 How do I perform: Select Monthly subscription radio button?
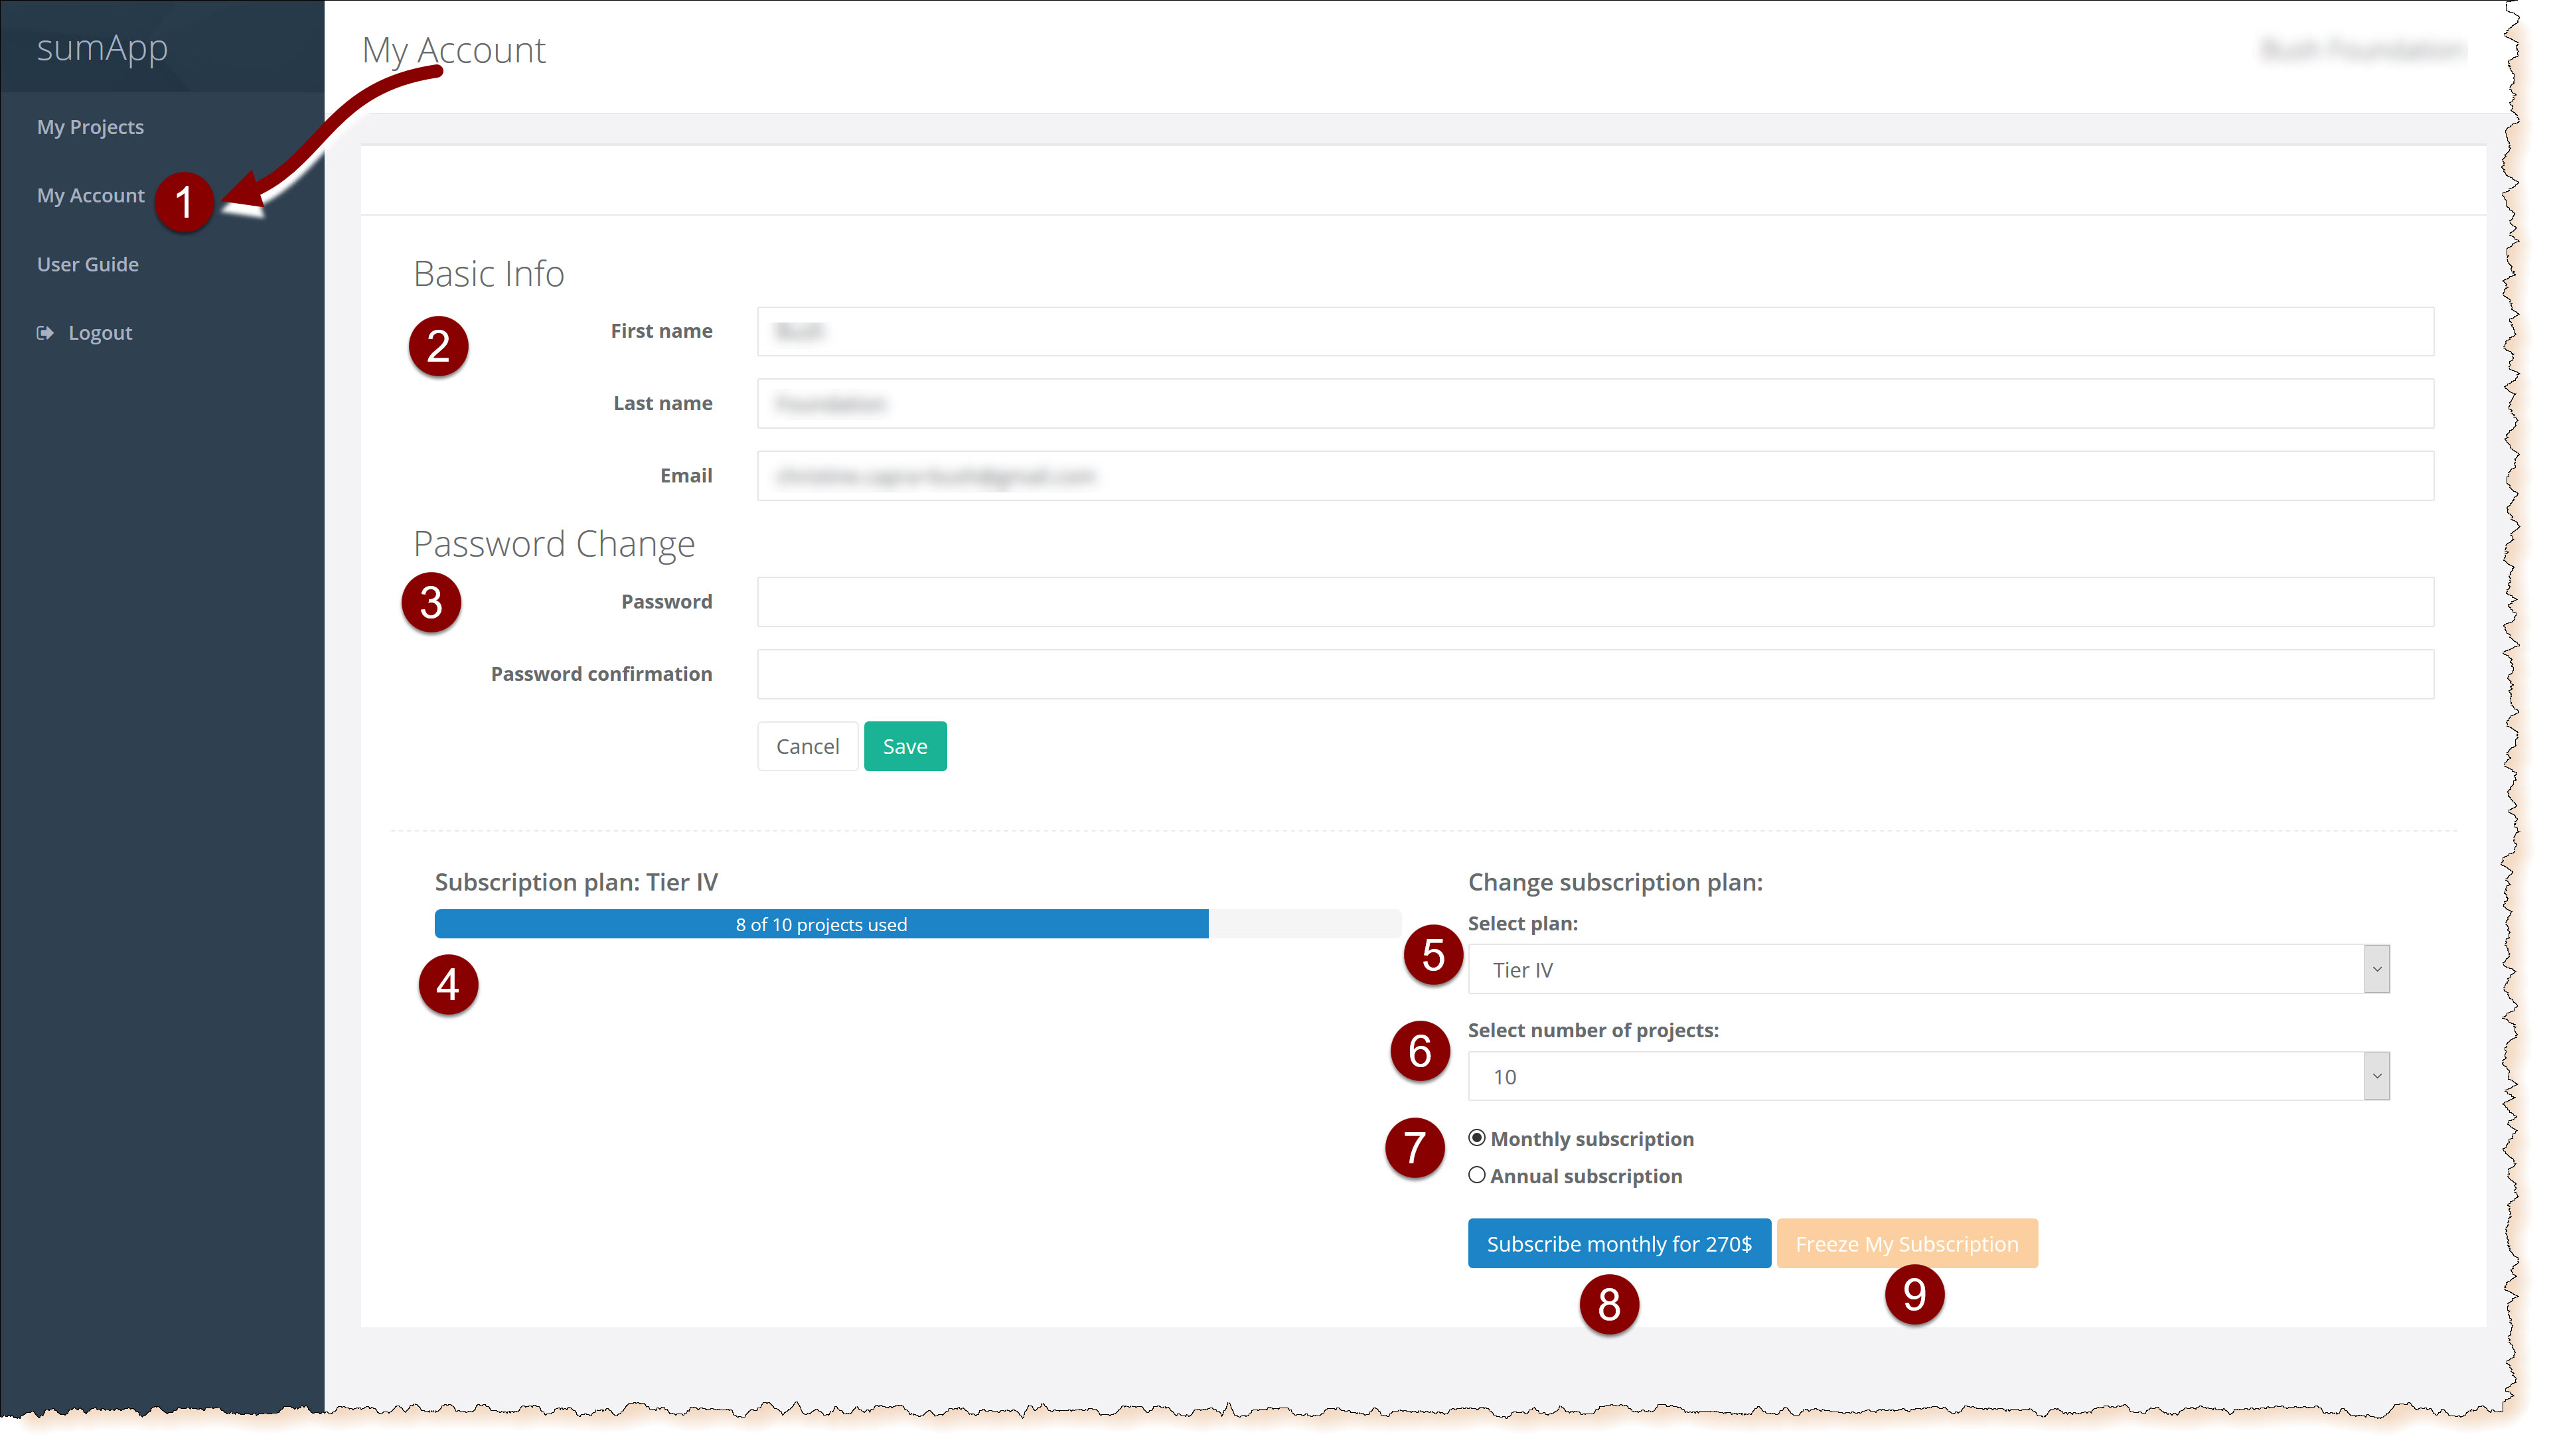pos(1476,1138)
